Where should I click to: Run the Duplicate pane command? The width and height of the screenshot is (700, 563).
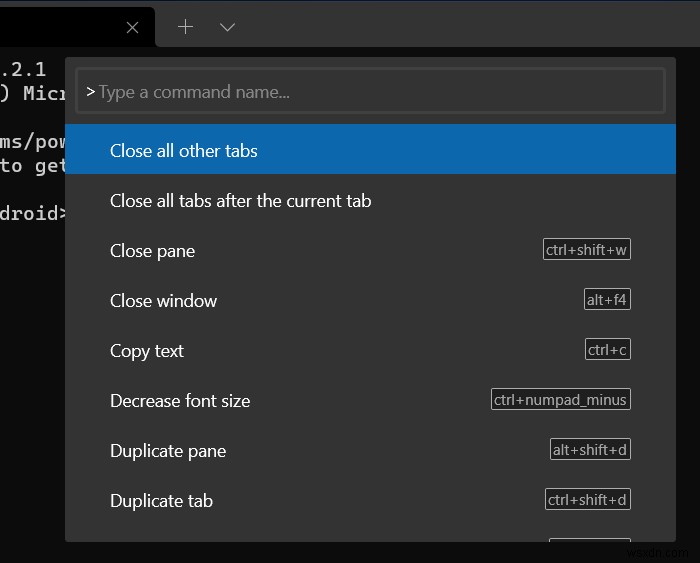click(x=168, y=451)
